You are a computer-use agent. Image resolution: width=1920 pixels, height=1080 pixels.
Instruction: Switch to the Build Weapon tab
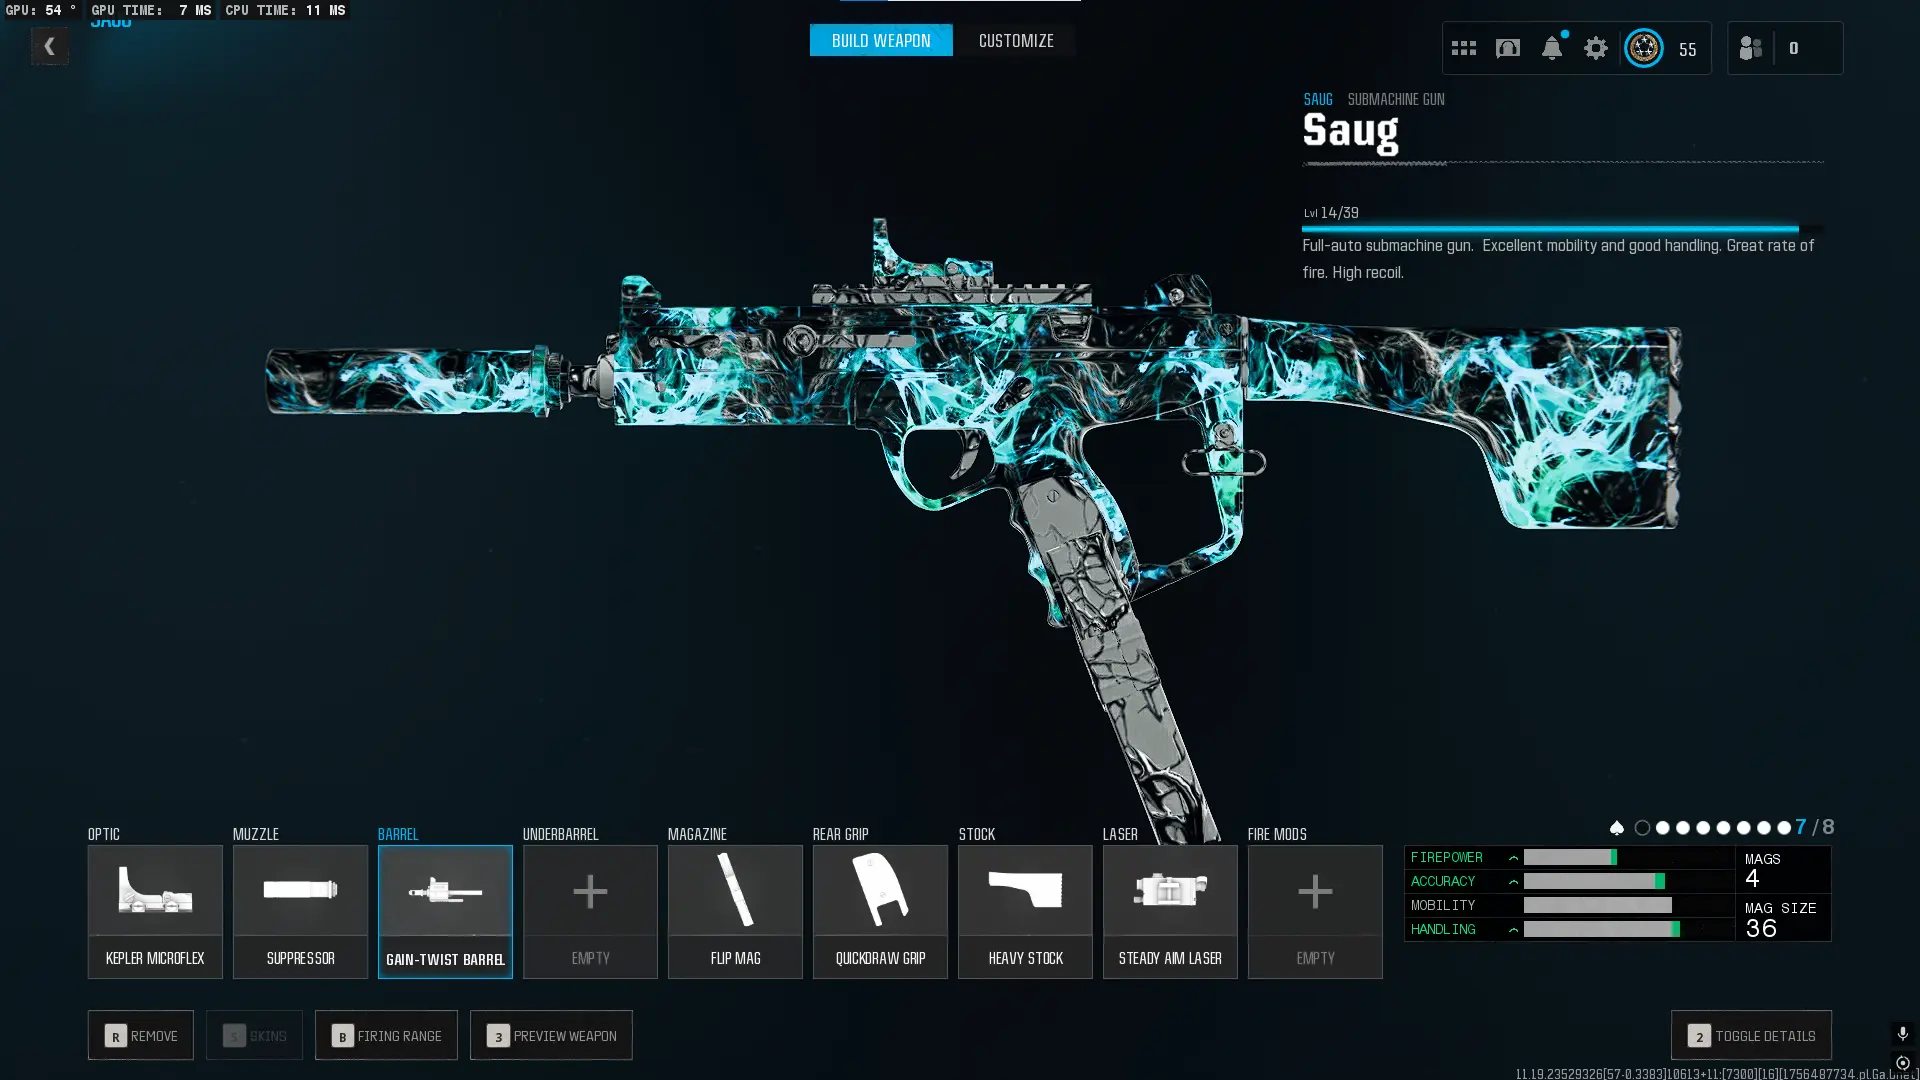pyautogui.click(x=880, y=41)
